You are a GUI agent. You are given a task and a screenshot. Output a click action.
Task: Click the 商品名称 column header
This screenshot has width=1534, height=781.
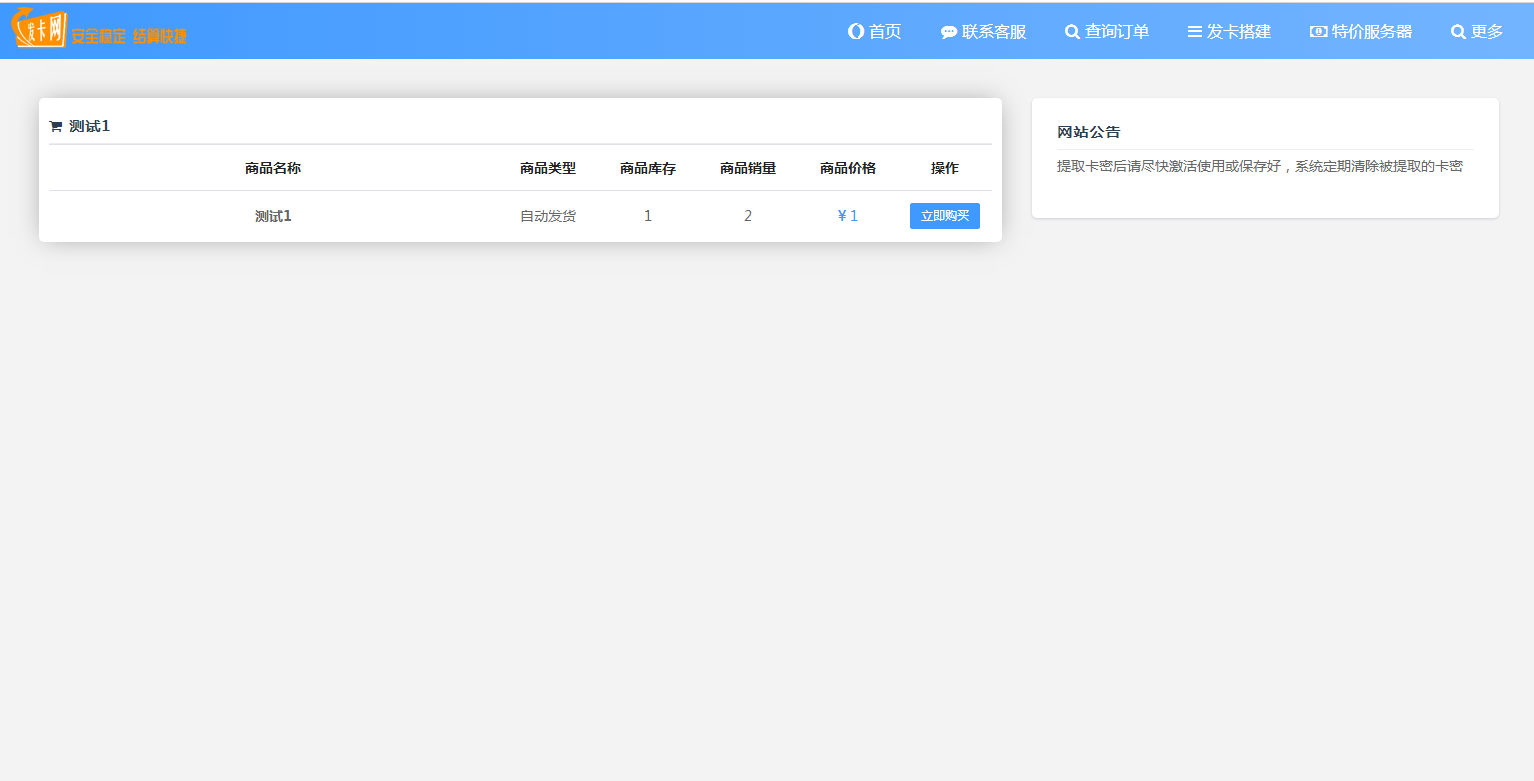pos(273,167)
